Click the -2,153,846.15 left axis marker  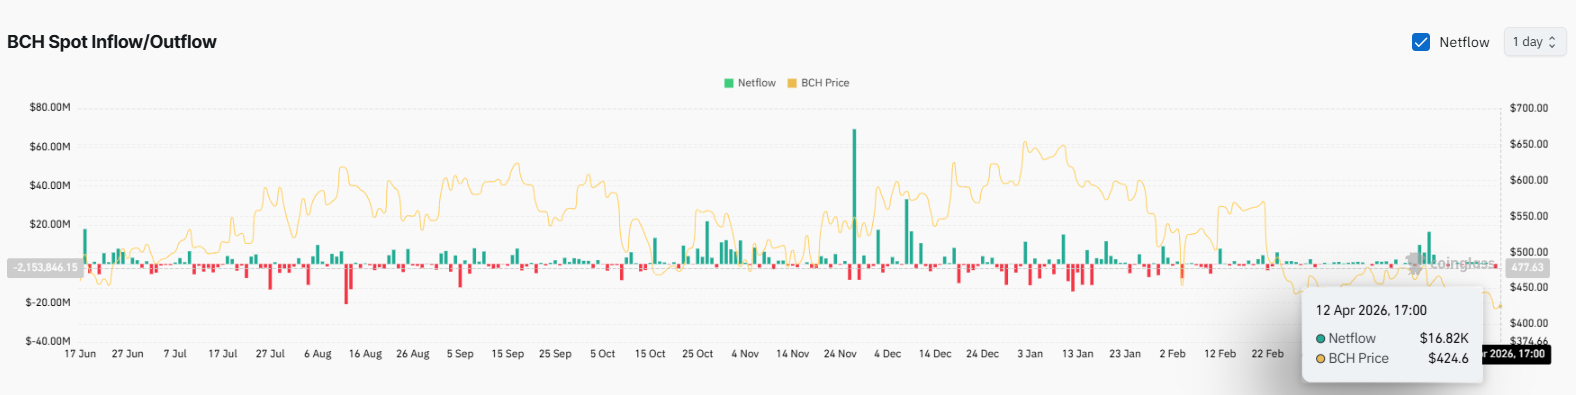(x=46, y=268)
